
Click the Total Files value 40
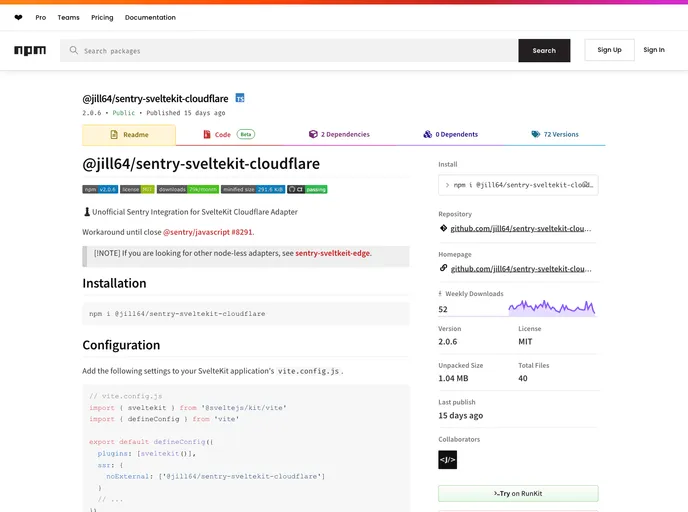pos(523,379)
